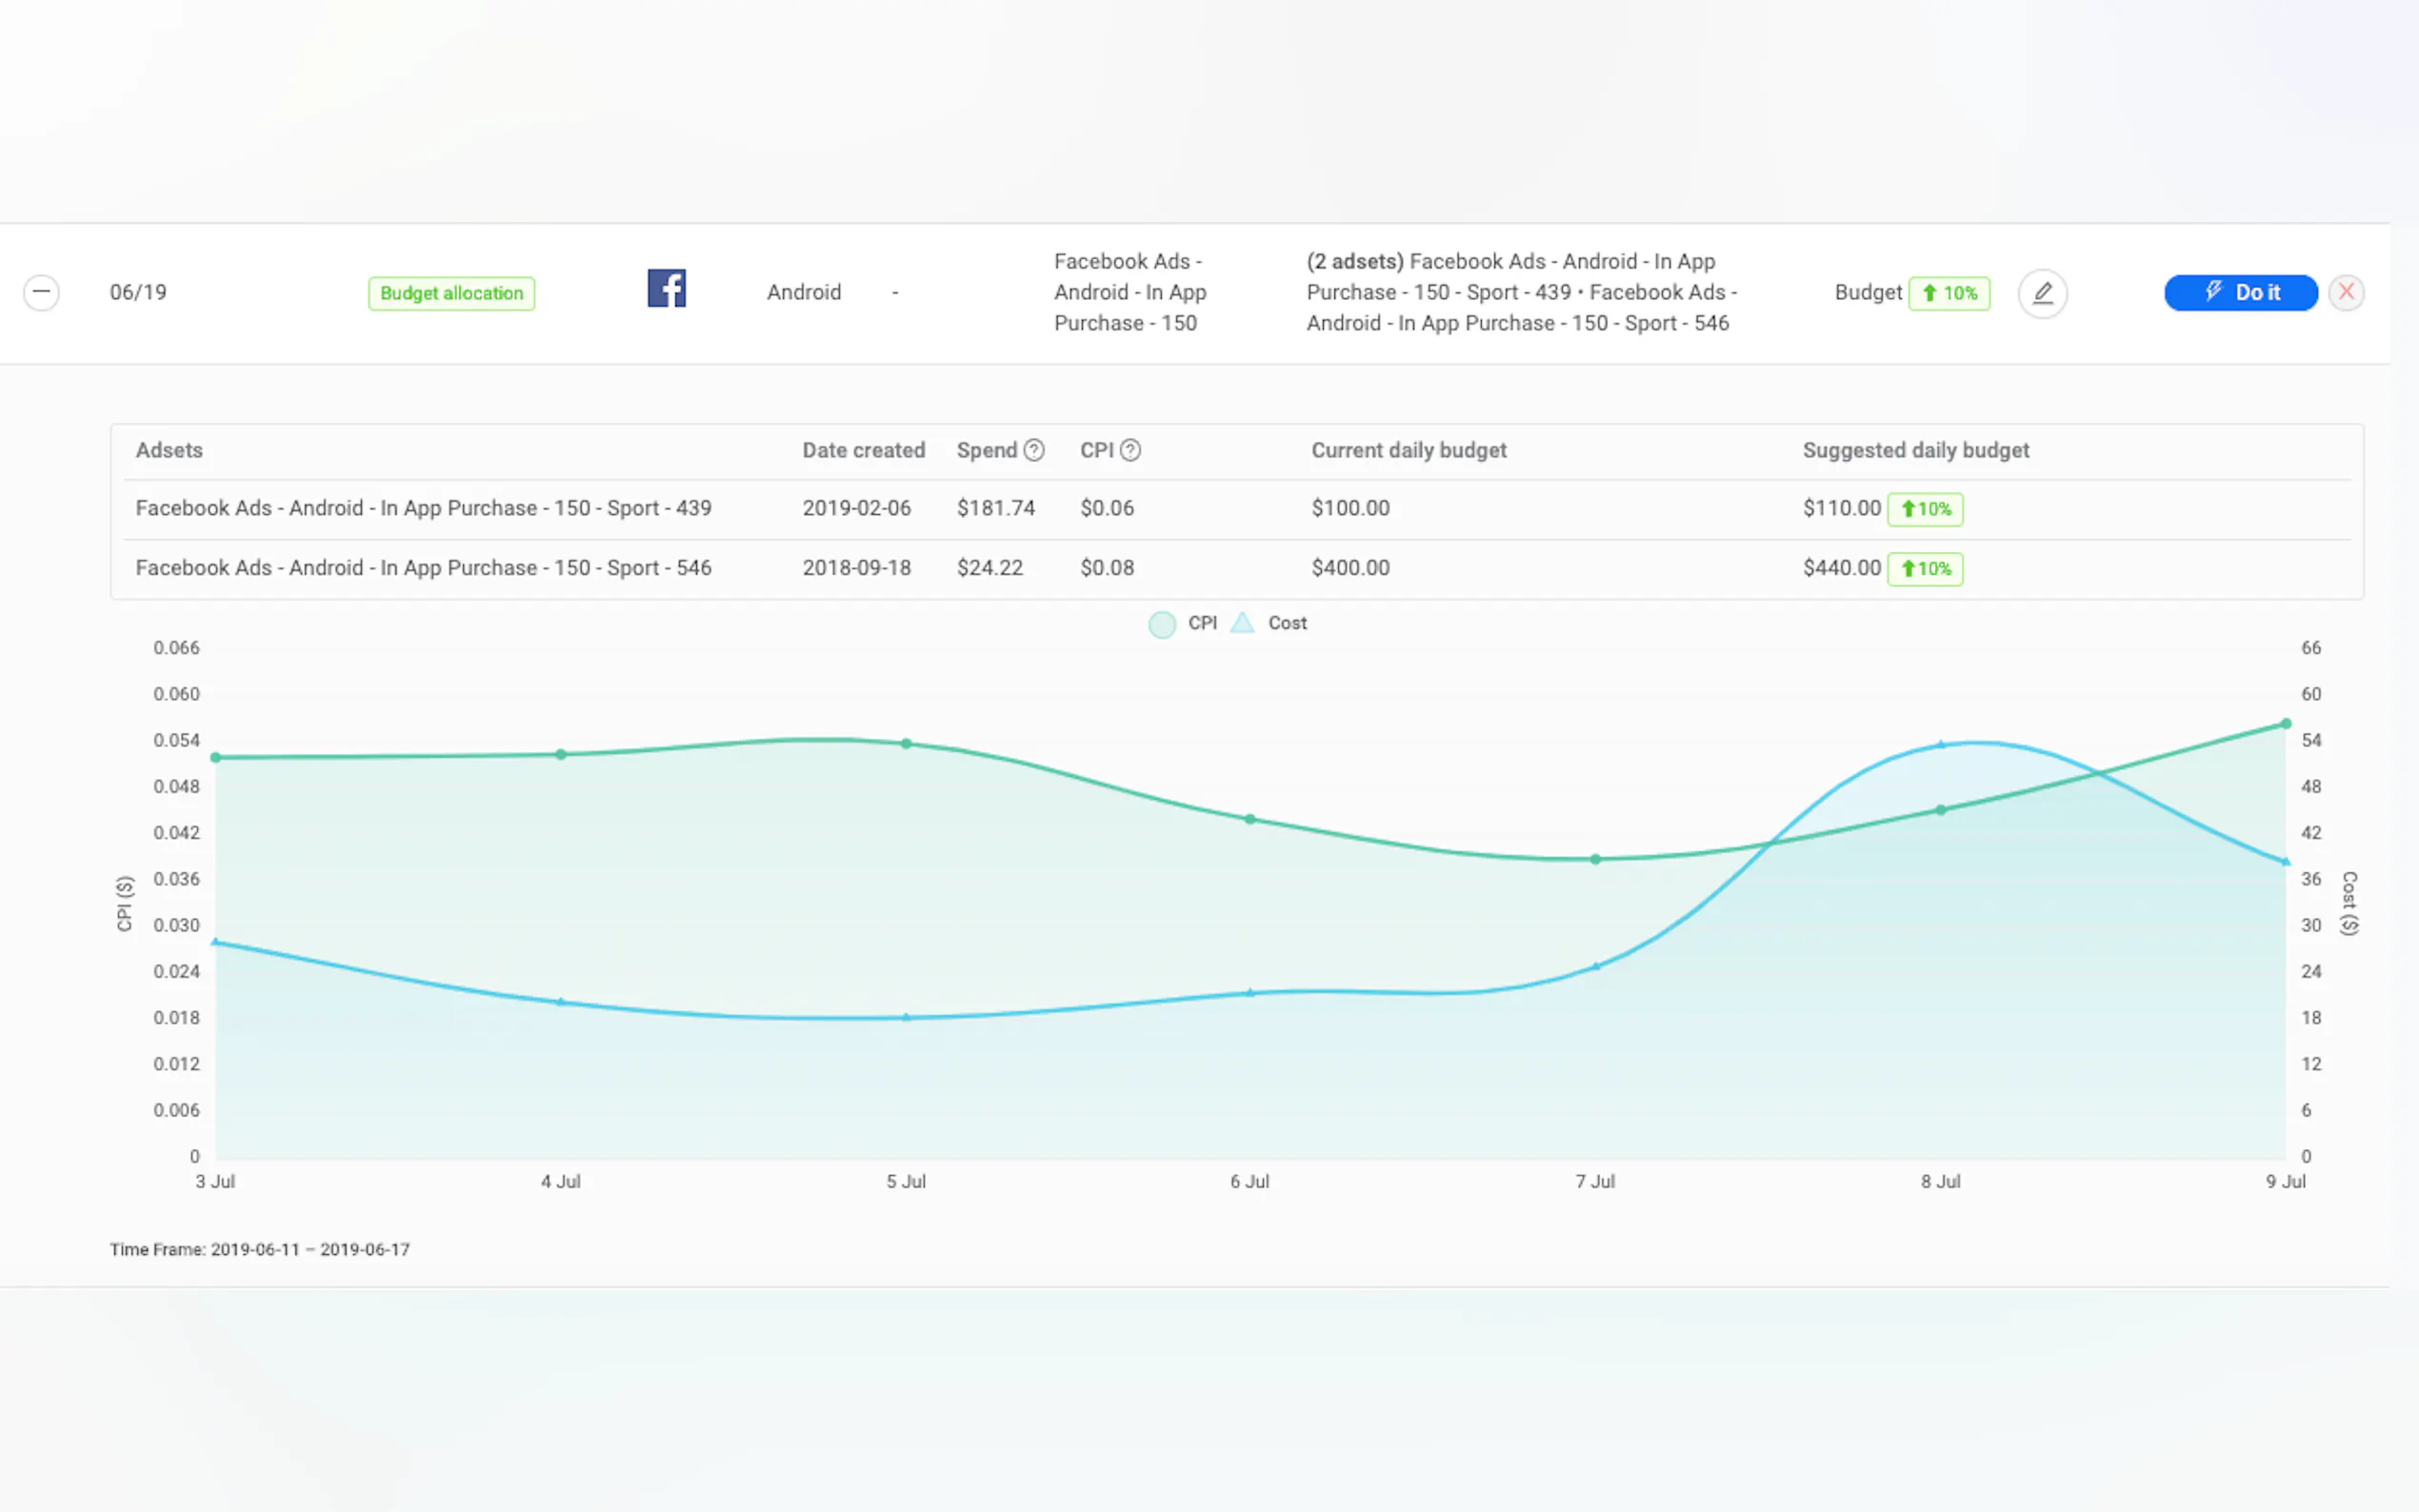
Task: Toggle CPI series in chart legend
Action: (x=1184, y=623)
